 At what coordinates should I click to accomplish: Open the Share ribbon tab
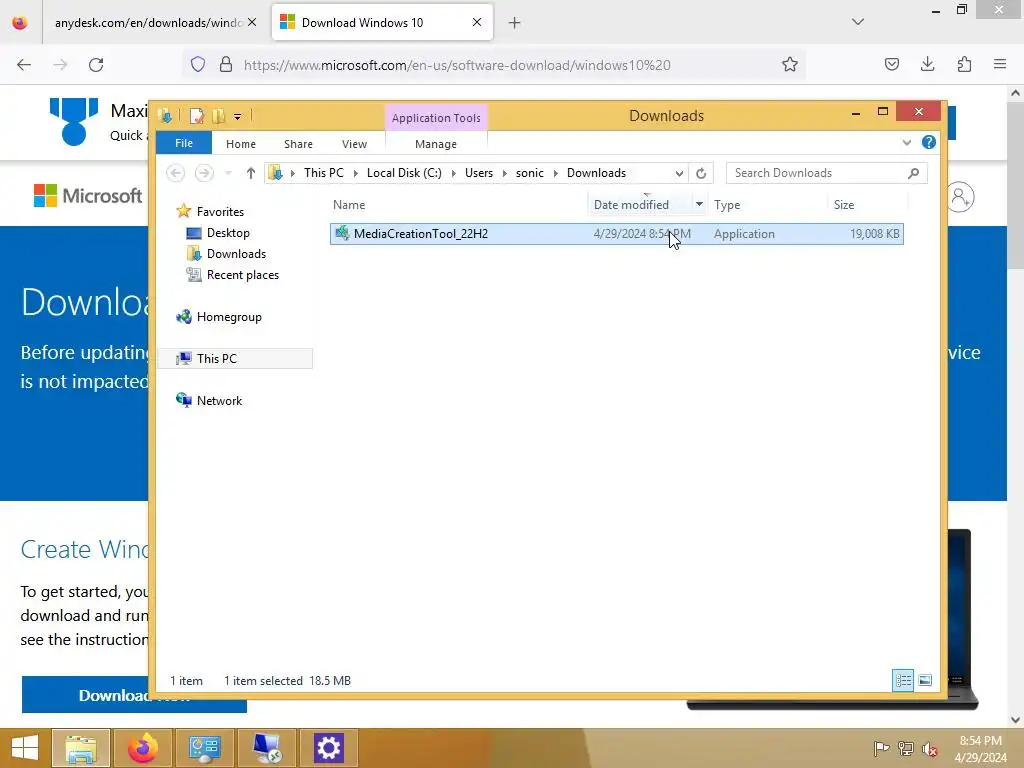pos(298,144)
